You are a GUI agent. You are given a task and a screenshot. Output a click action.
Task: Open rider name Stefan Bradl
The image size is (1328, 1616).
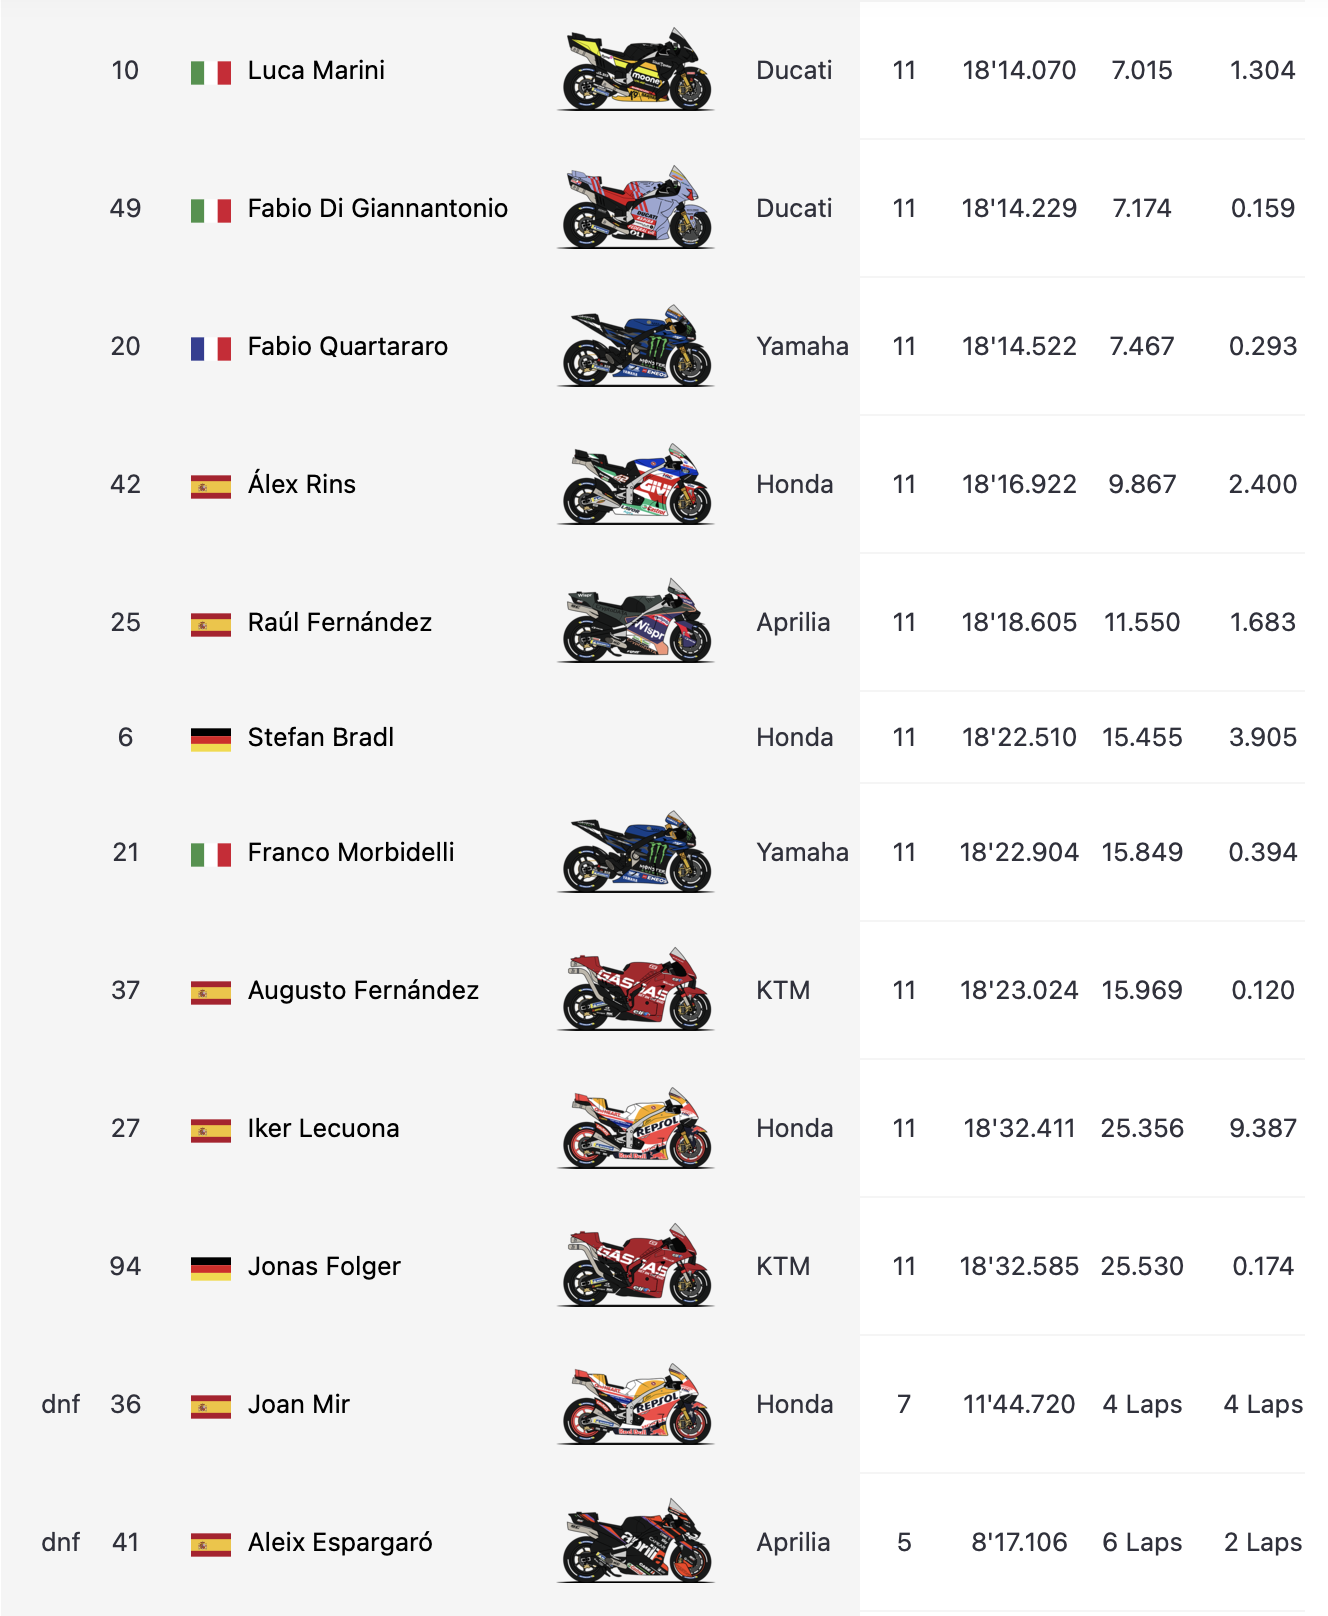pos(320,737)
